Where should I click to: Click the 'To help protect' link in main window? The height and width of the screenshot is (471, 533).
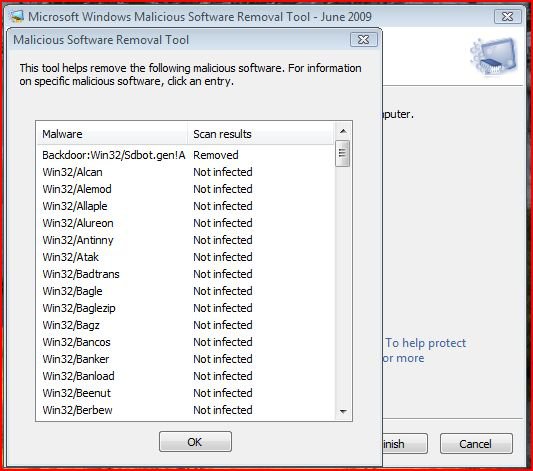coord(425,343)
